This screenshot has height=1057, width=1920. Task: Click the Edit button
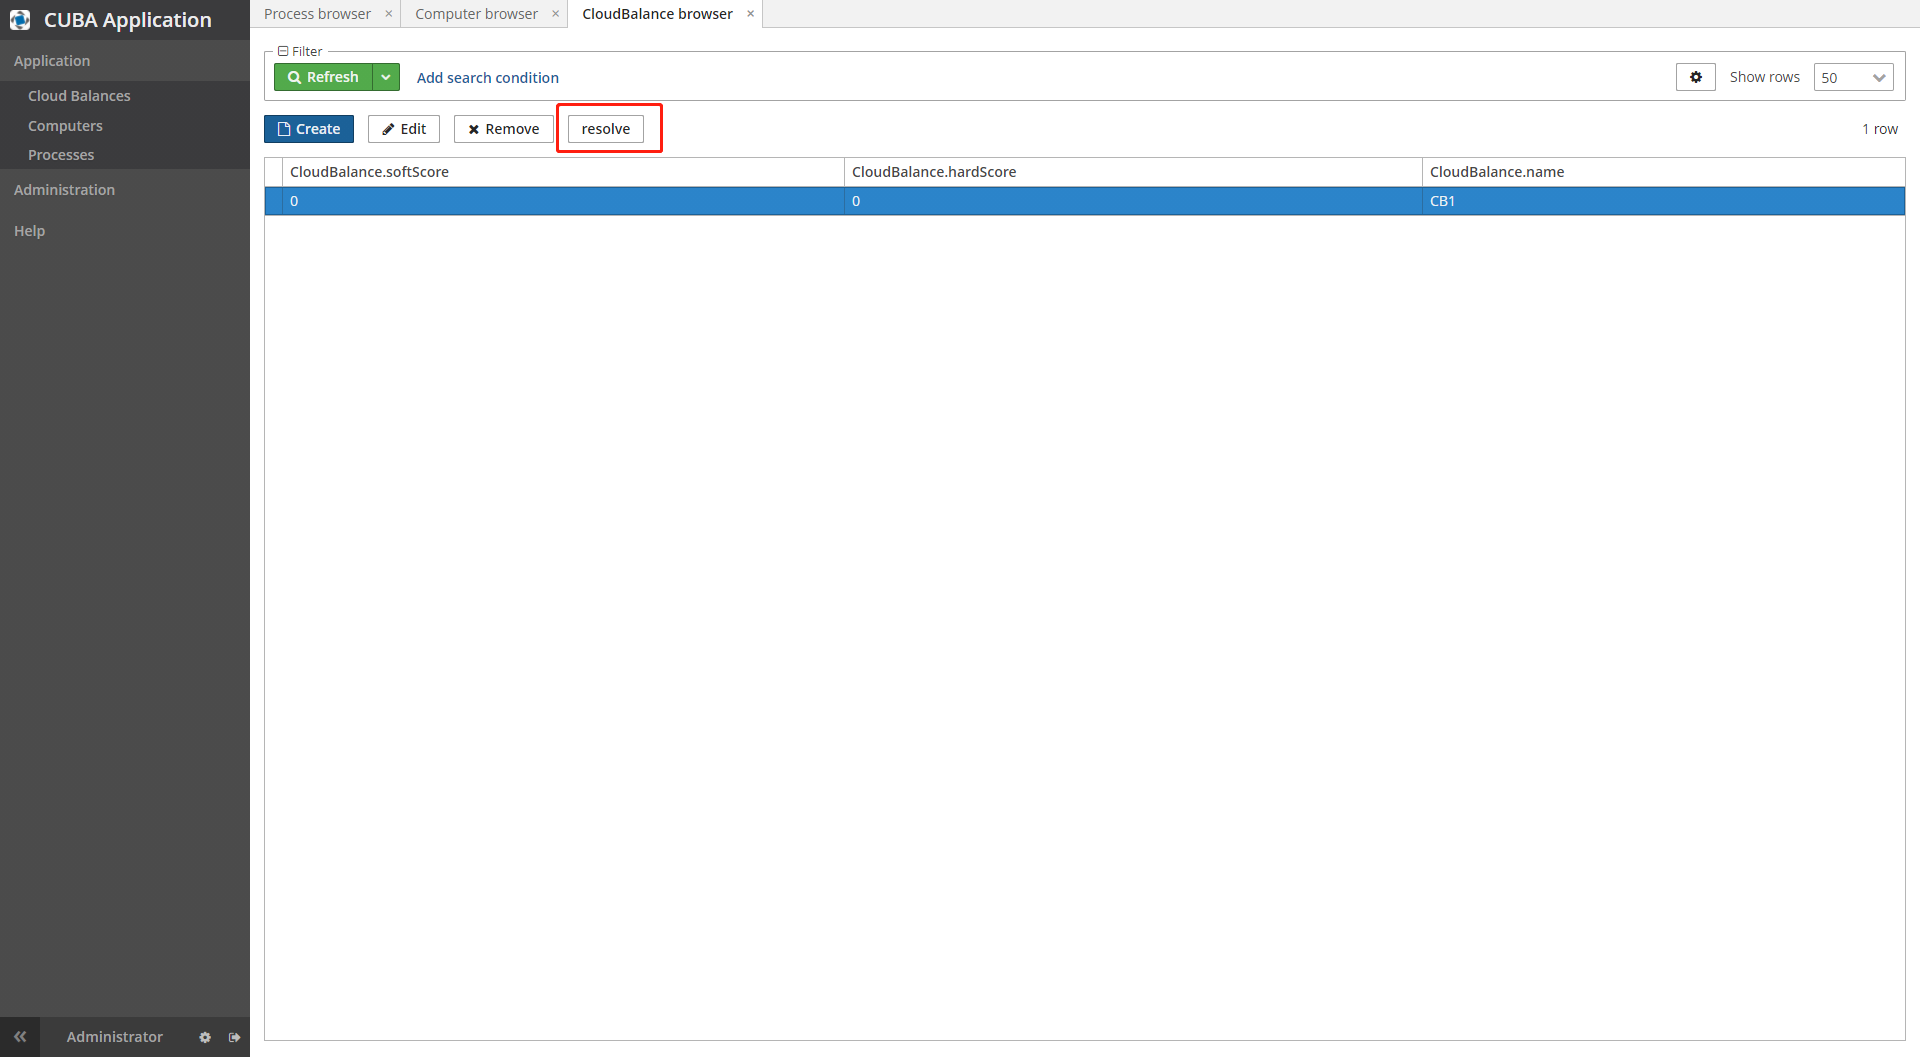pos(404,129)
